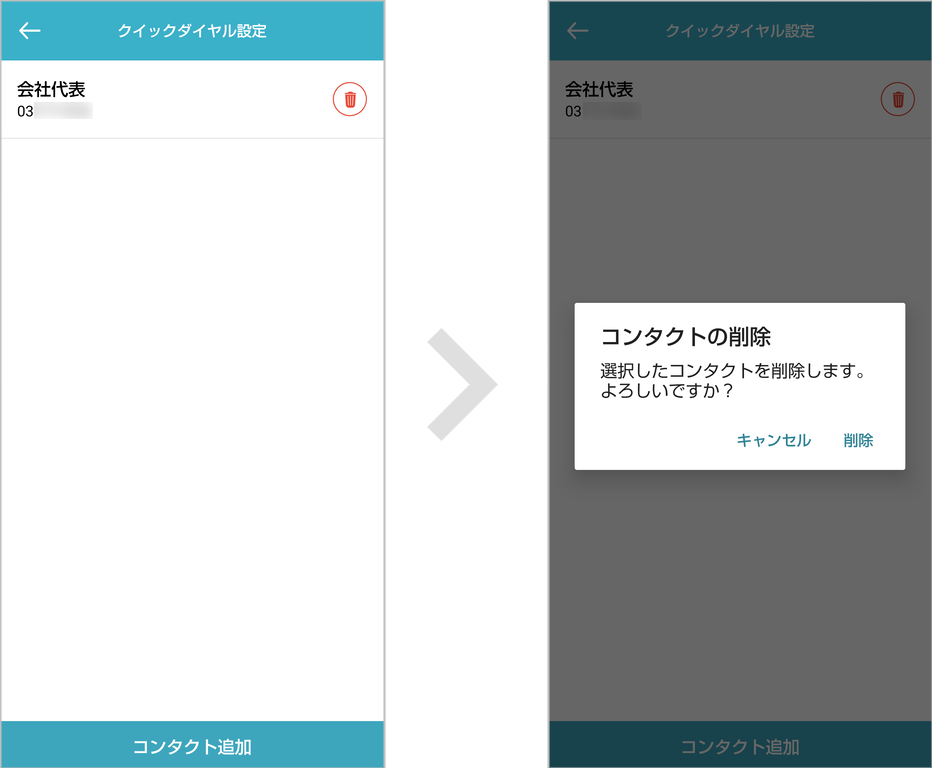The image size is (932, 768).
Task: Tap the red trash icon on the undimmed screen
Action: point(350,99)
